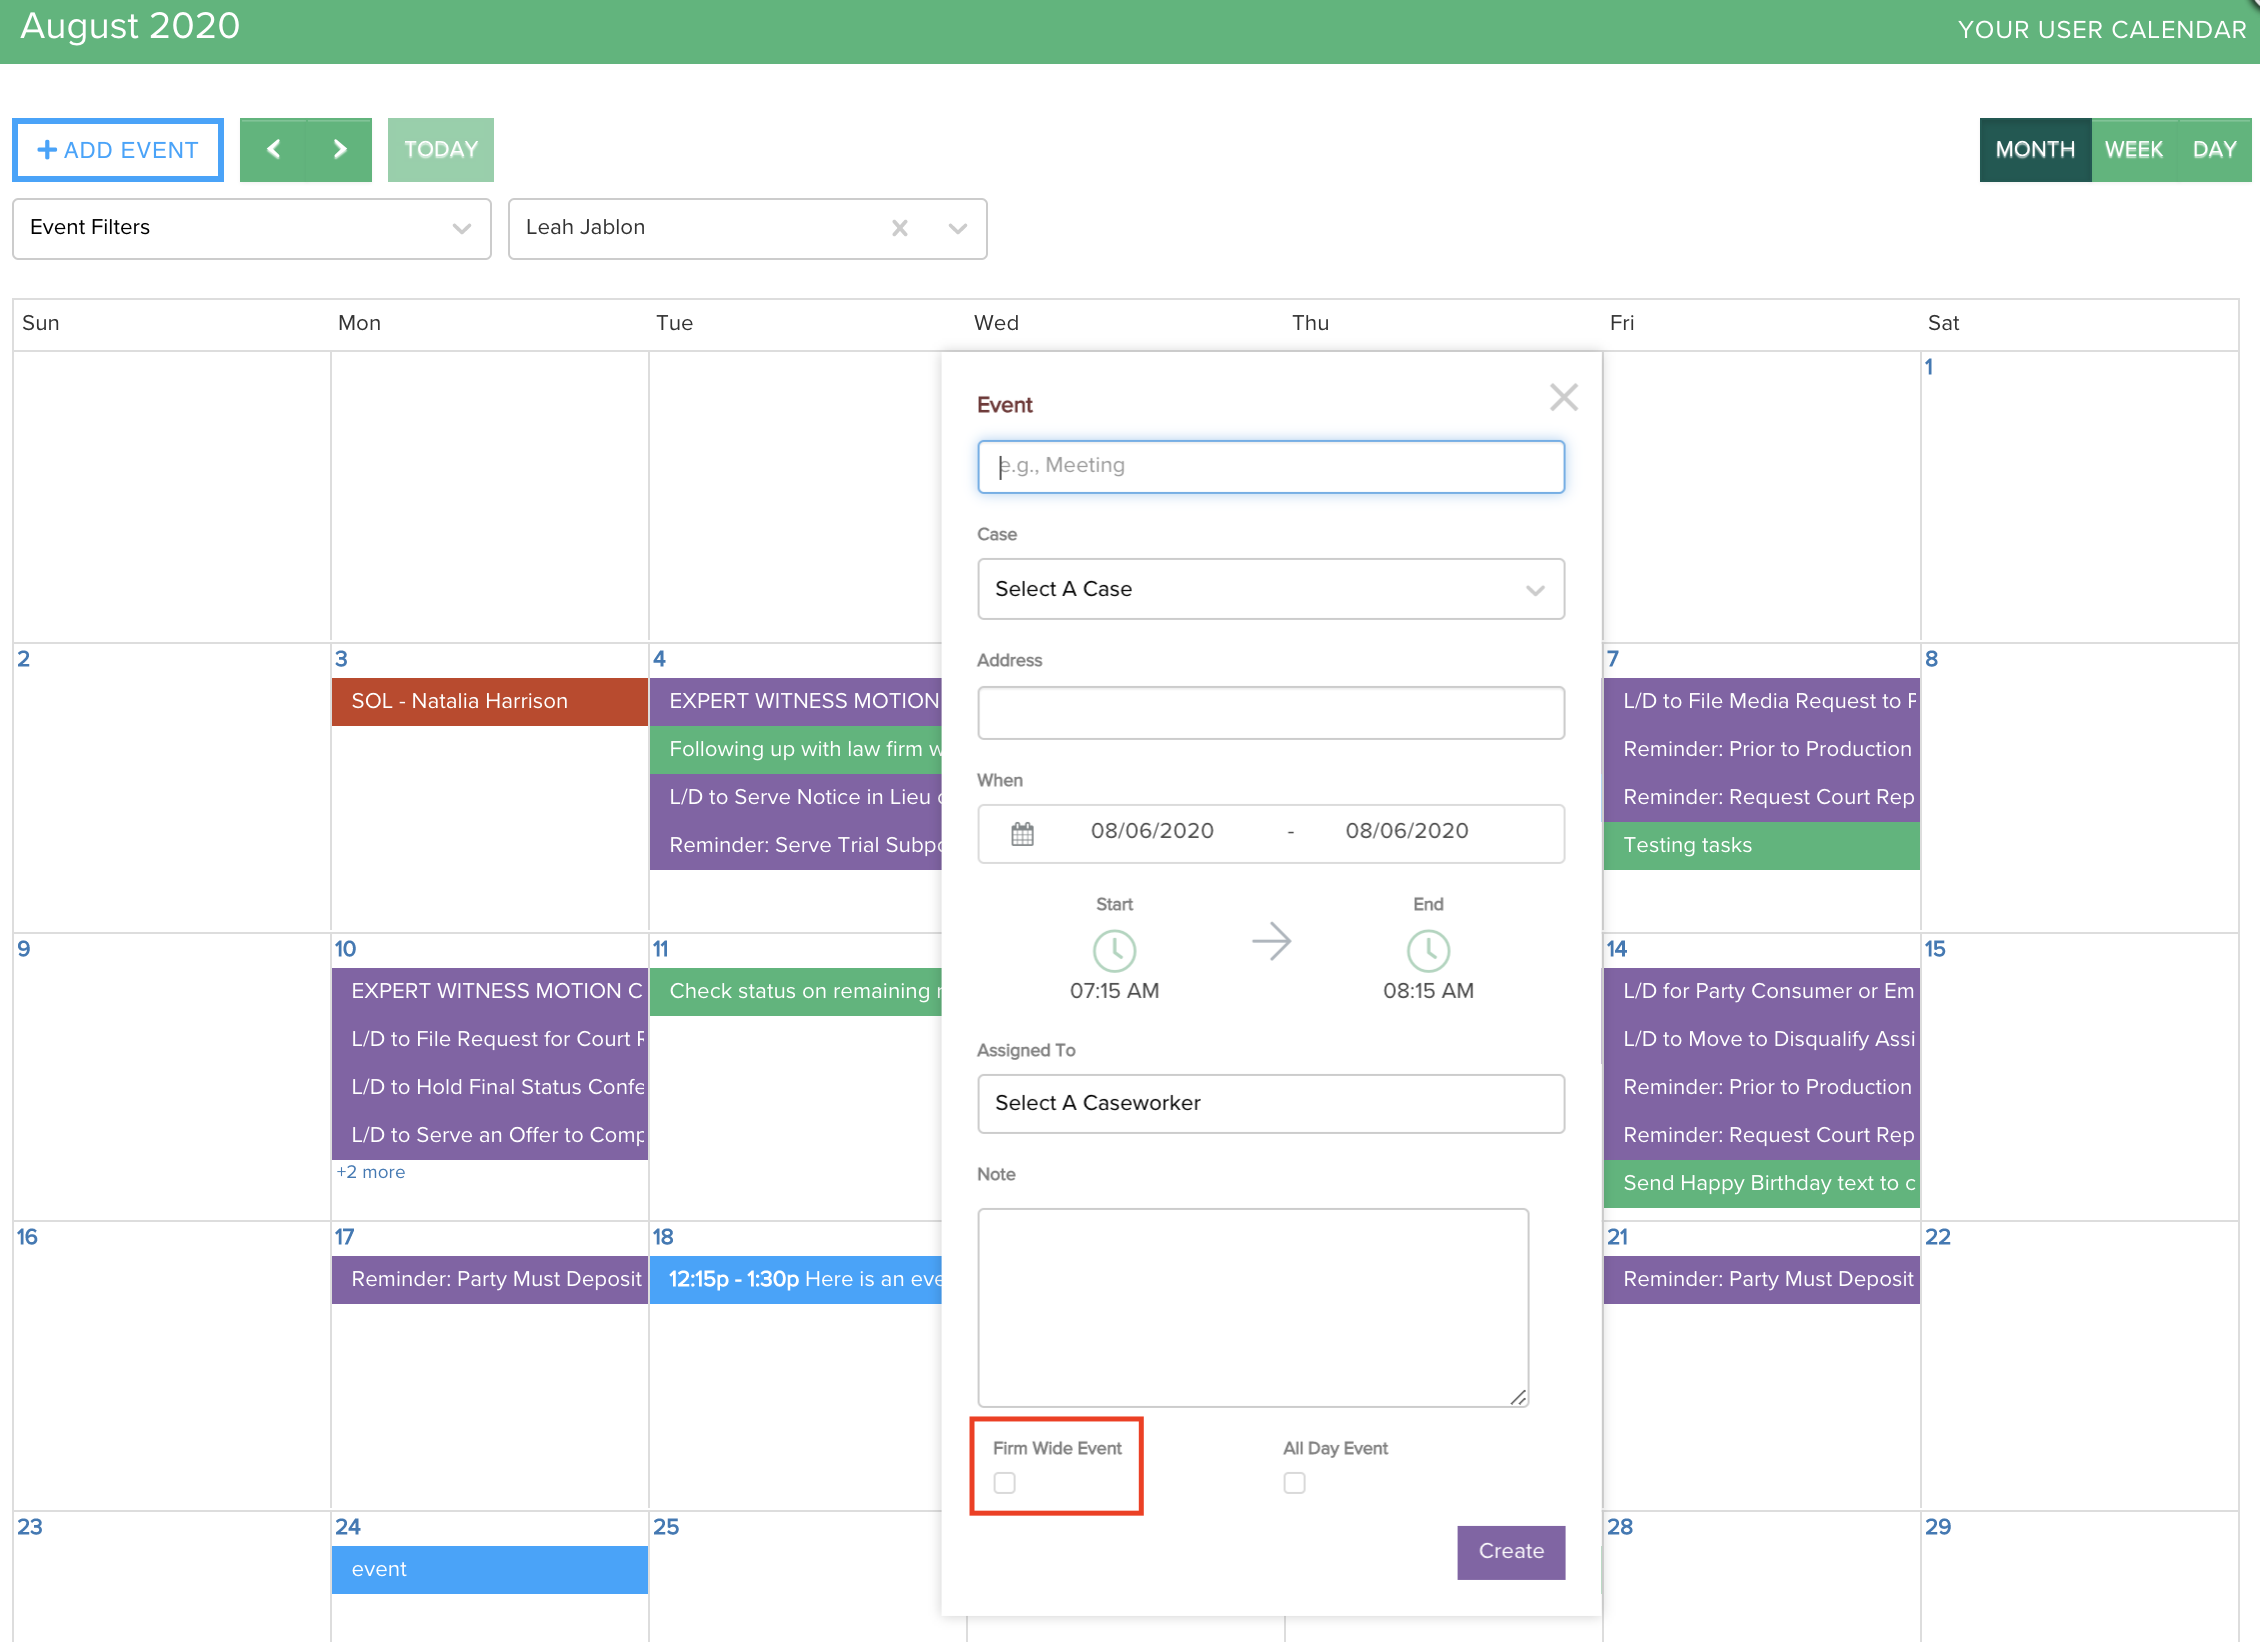The height and width of the screenshot is (1642, 2260).
Task: Click the Start time clock icon
Action: coord(1114,951)
